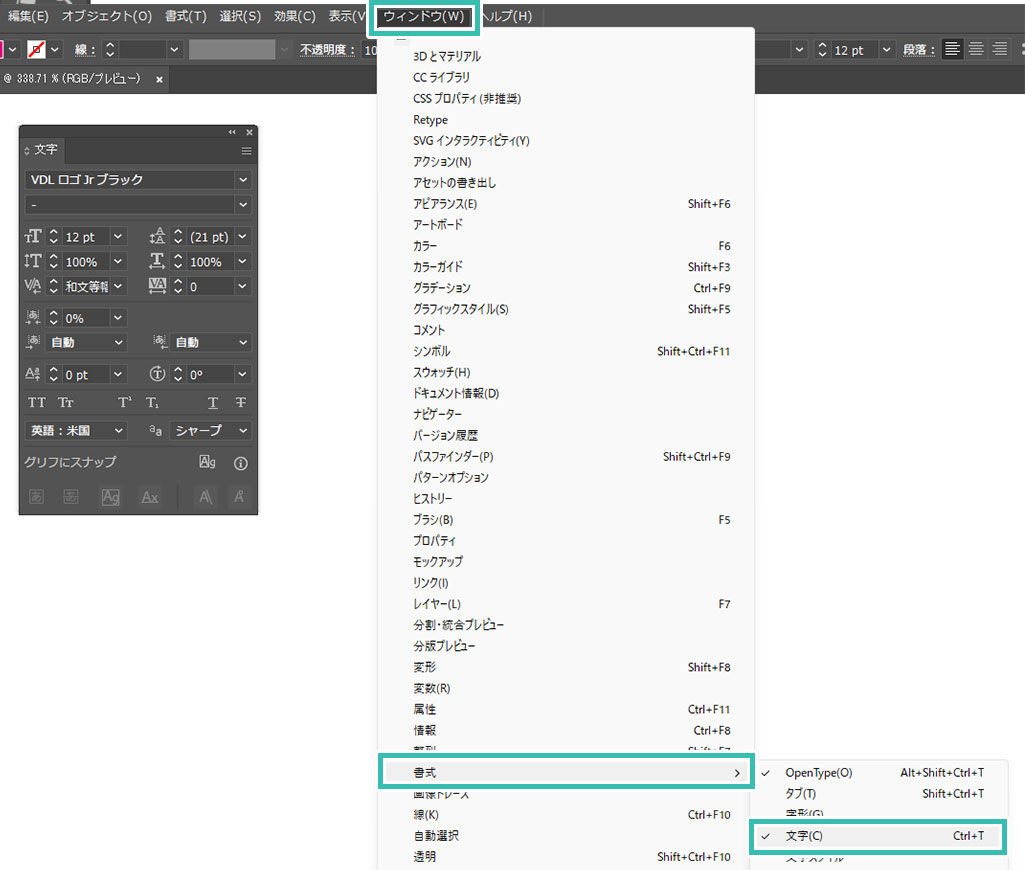Toggle the checked OpenType(O) submenu item
1025x870 pixels.
(878, 773)
